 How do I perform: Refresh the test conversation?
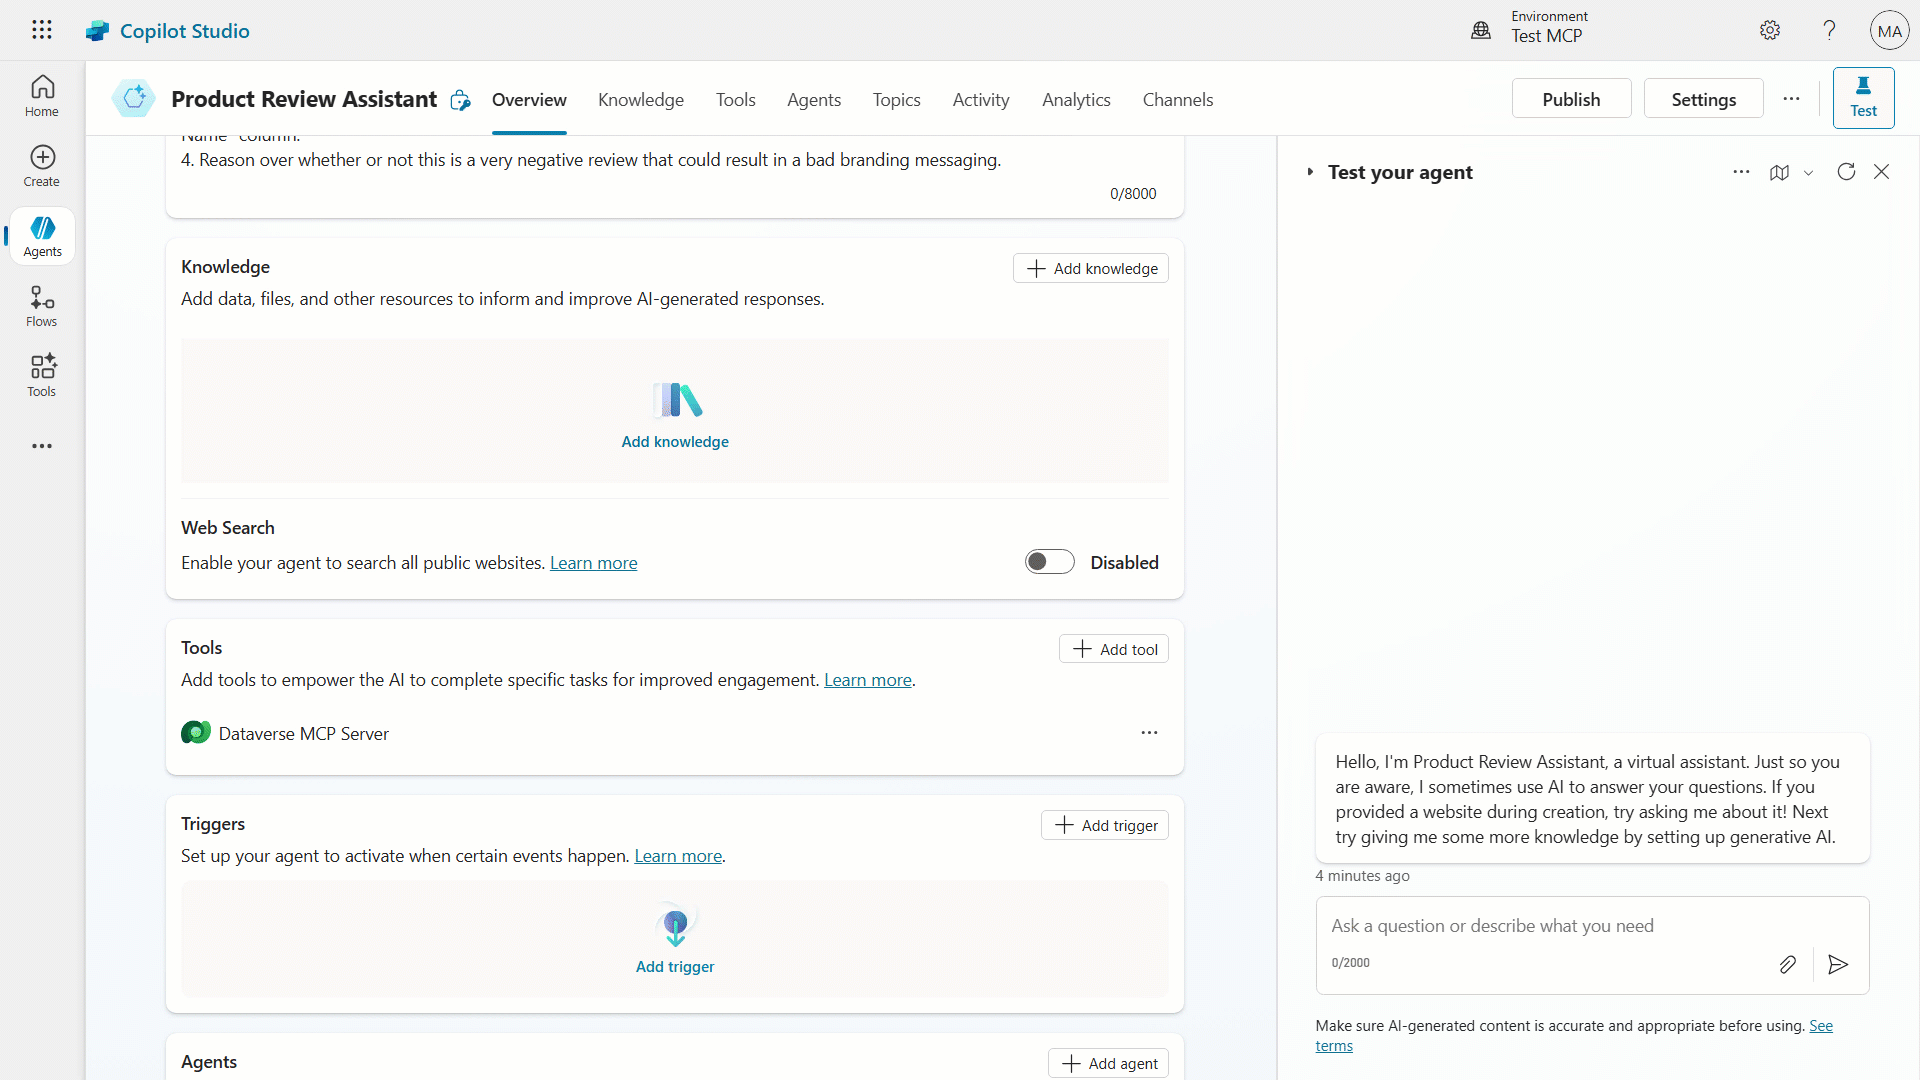[1846, 172]
